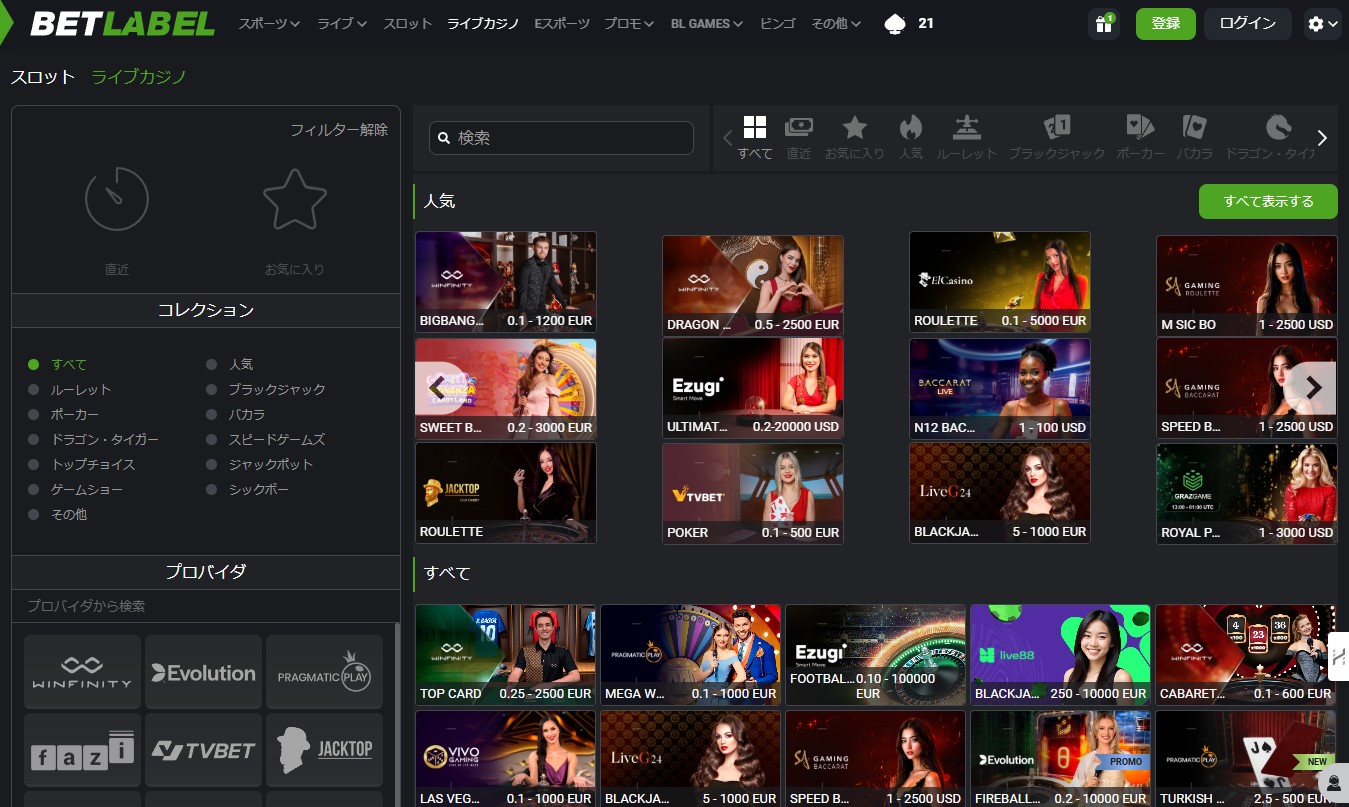Filter by TVBET provider logo
Screen dimensions: 1349x807
[x=204, y=750]
